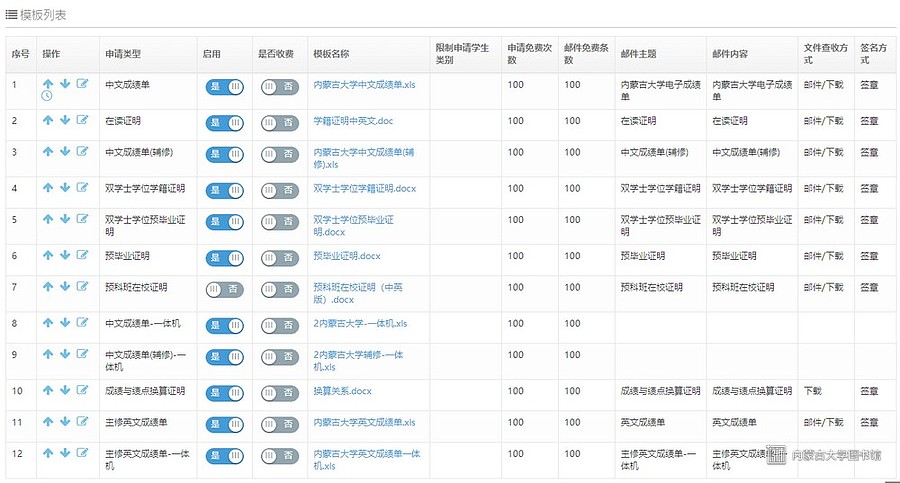Move row 1 中文成绩单 up

point(48,84)
